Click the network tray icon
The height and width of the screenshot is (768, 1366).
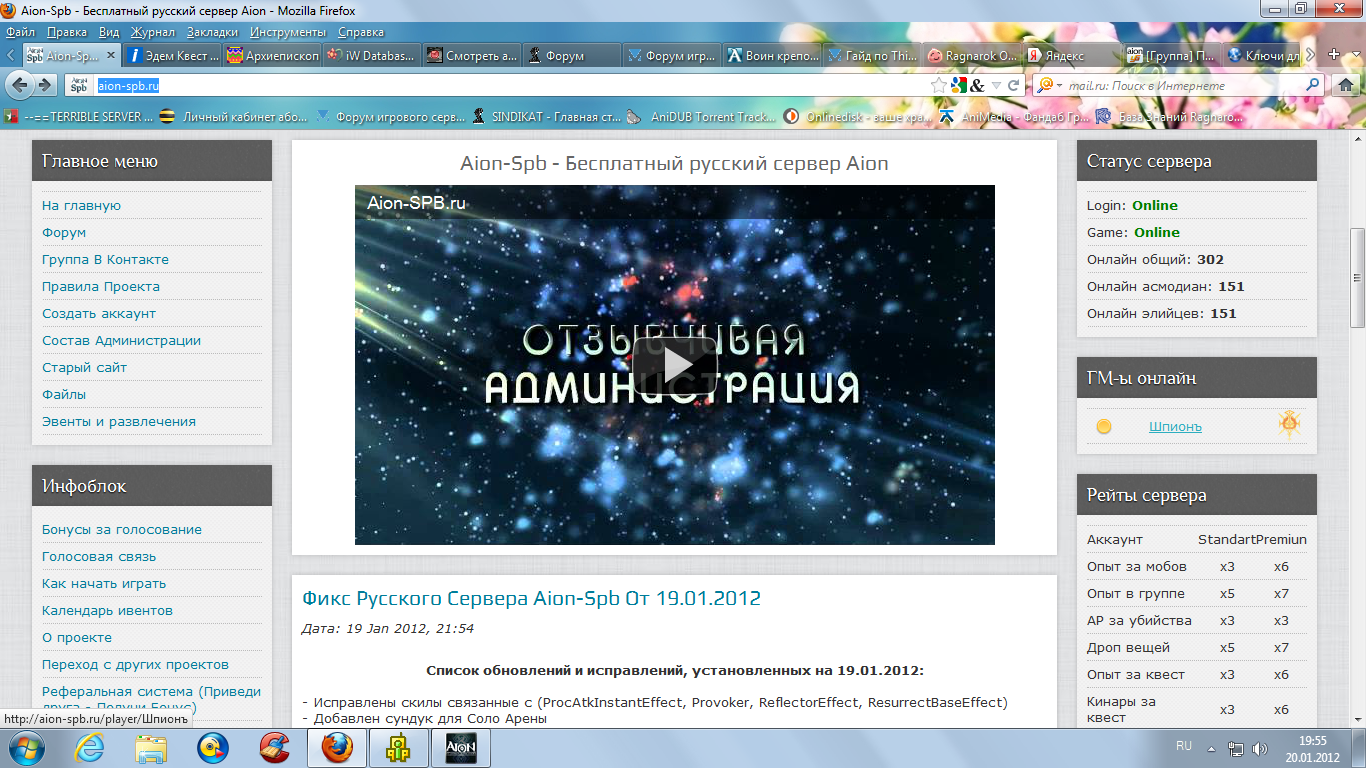tap(1237, 747)
